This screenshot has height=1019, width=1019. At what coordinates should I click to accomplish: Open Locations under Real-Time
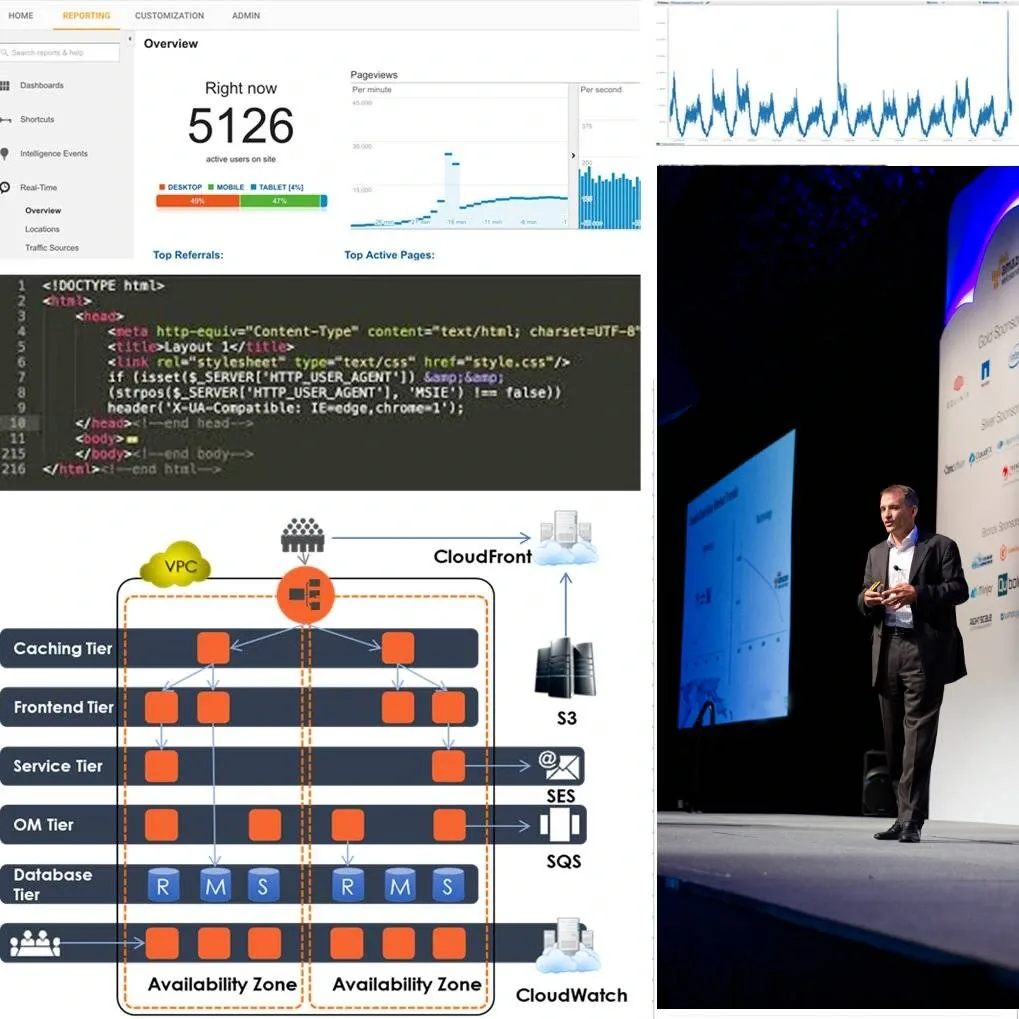click(42, 229)
